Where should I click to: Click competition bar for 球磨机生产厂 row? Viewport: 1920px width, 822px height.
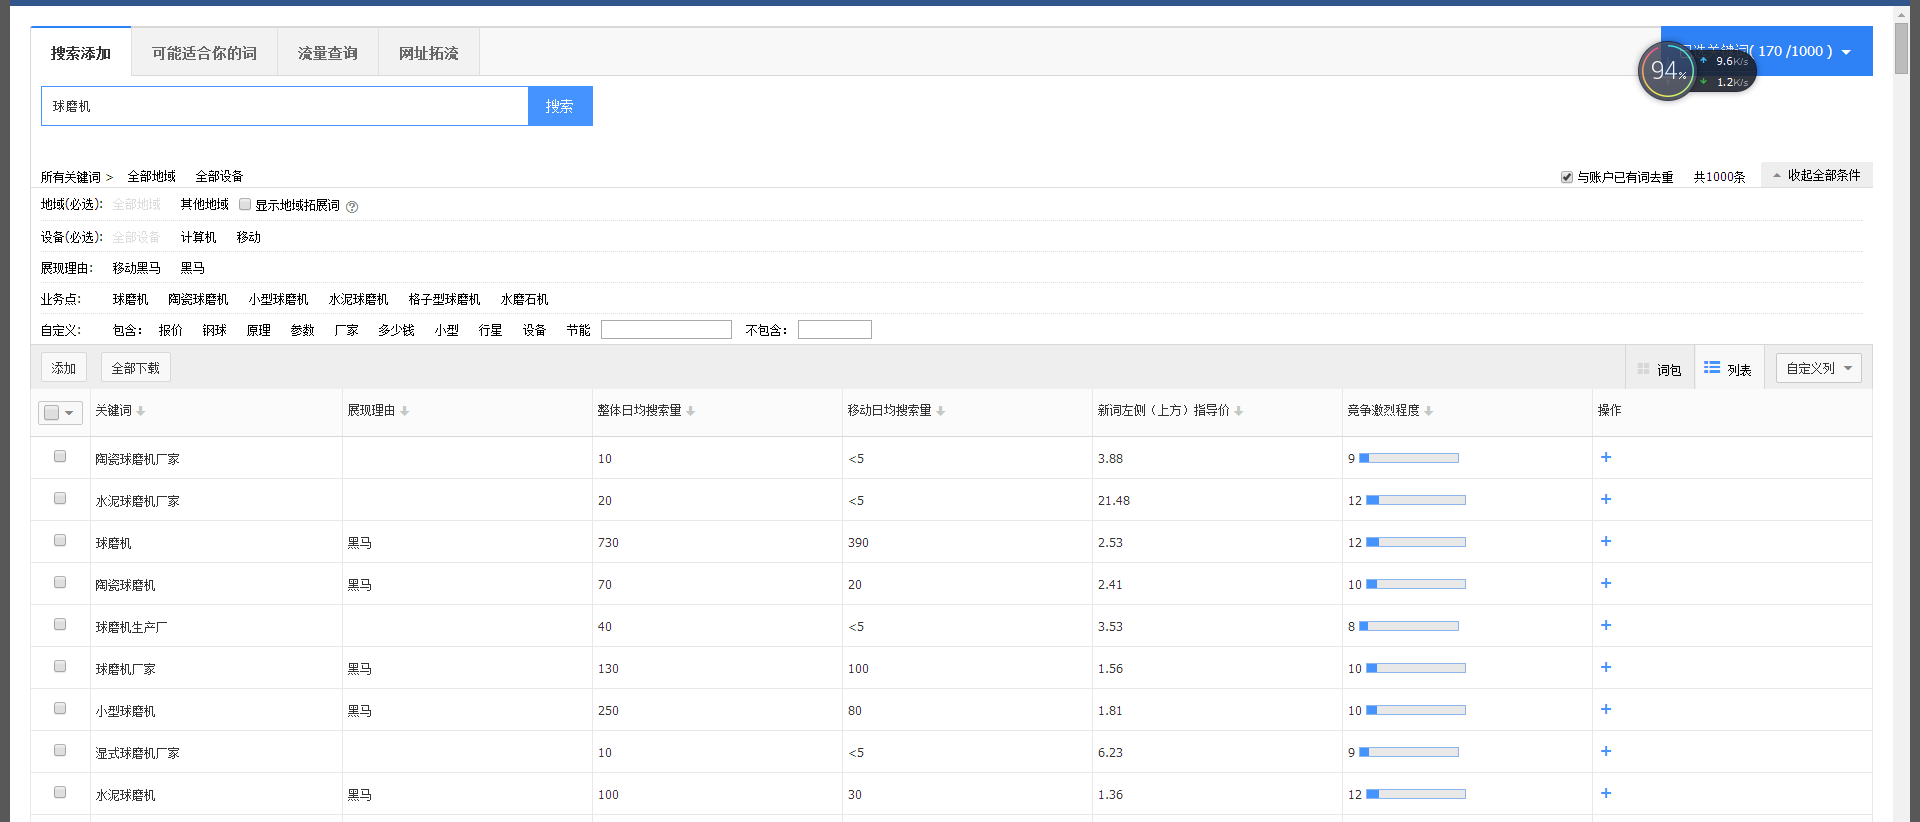(x=1408, y=626)
